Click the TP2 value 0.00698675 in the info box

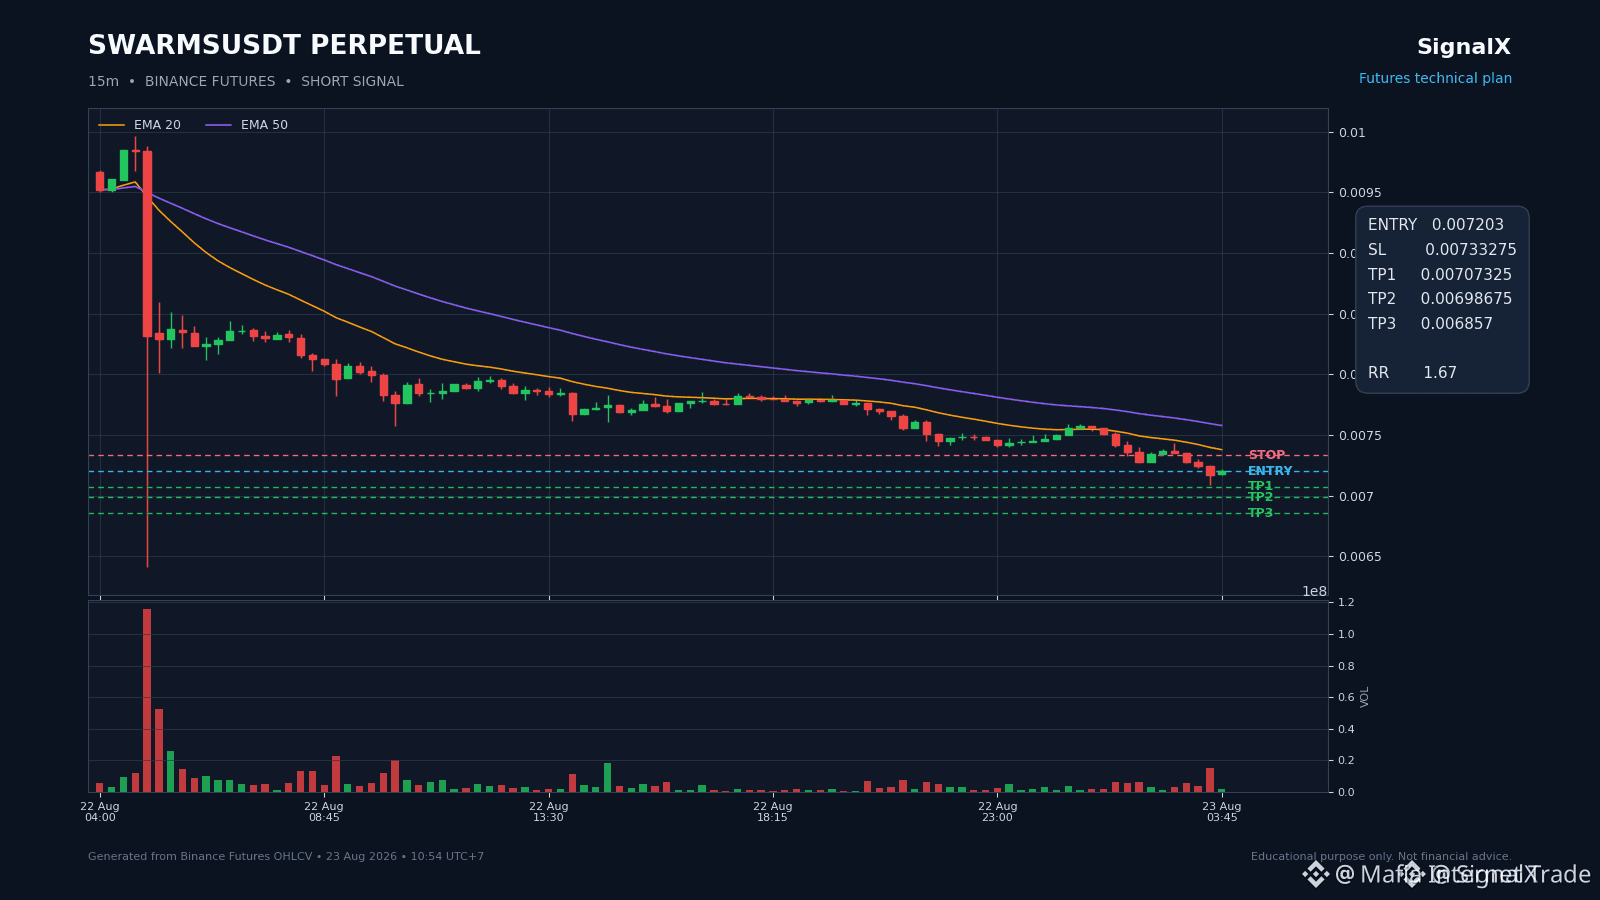click(x=1466, y=299)
